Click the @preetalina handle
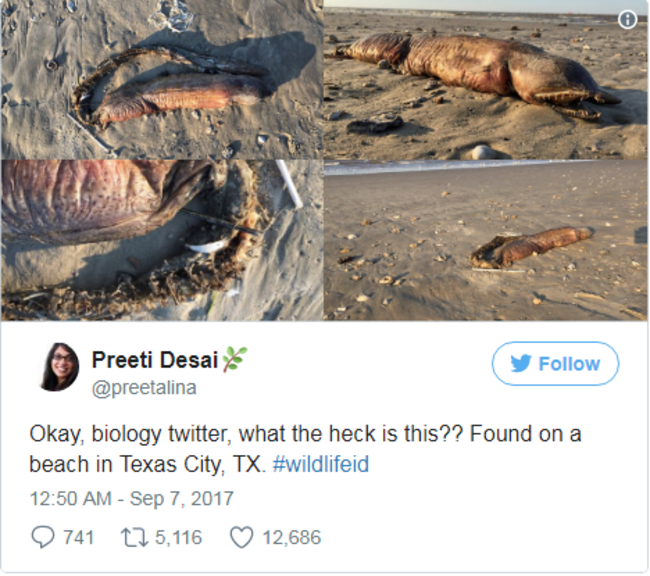 pyautogui.click(x=144, y=388)
